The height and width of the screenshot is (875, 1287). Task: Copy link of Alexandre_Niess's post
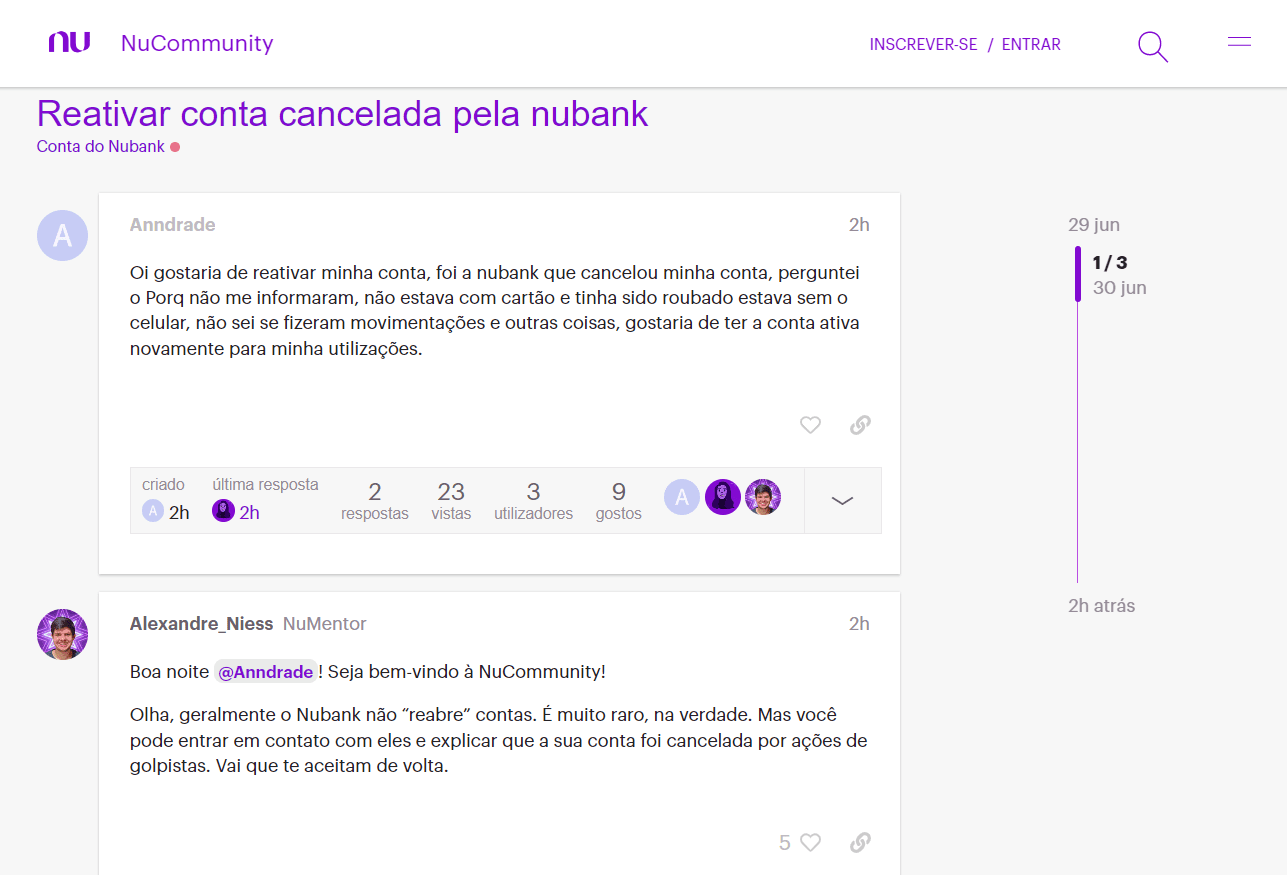(x=860, y=843)
